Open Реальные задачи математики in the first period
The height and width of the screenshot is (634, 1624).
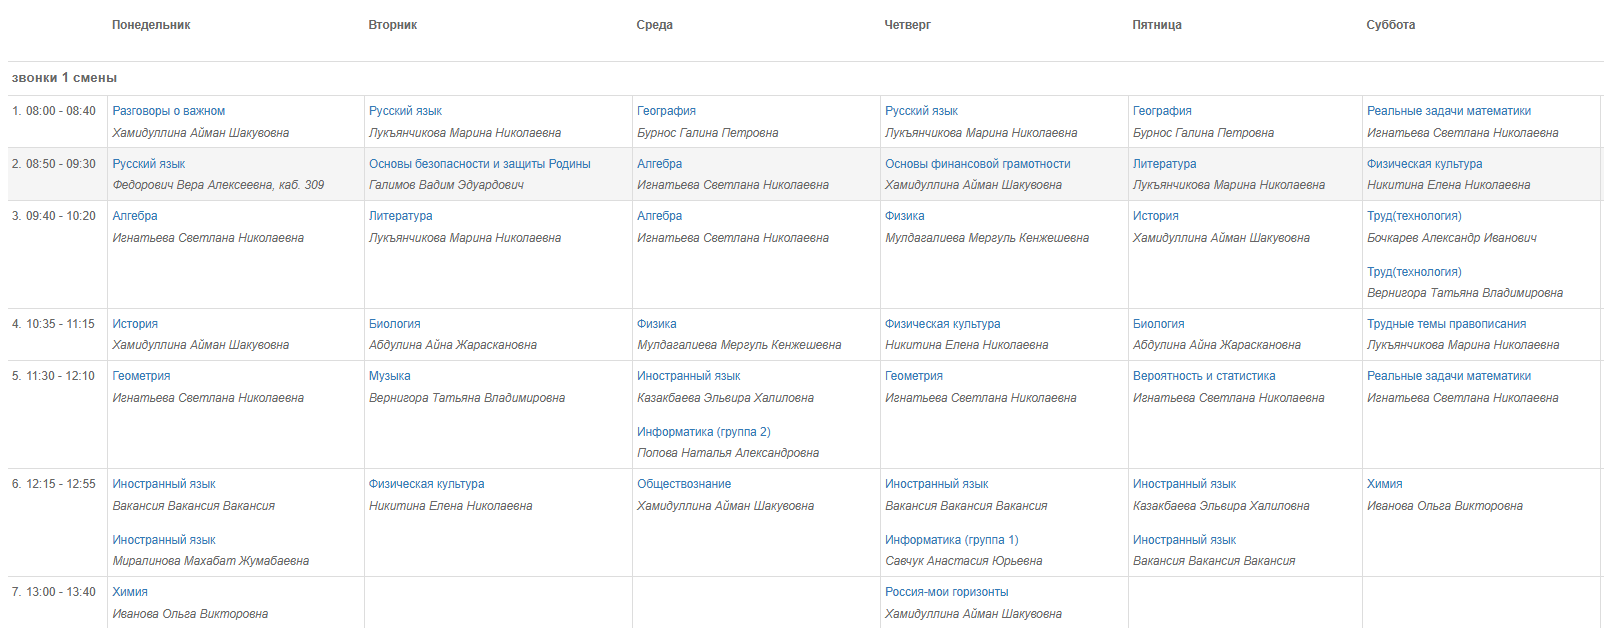click(1448, 111)
